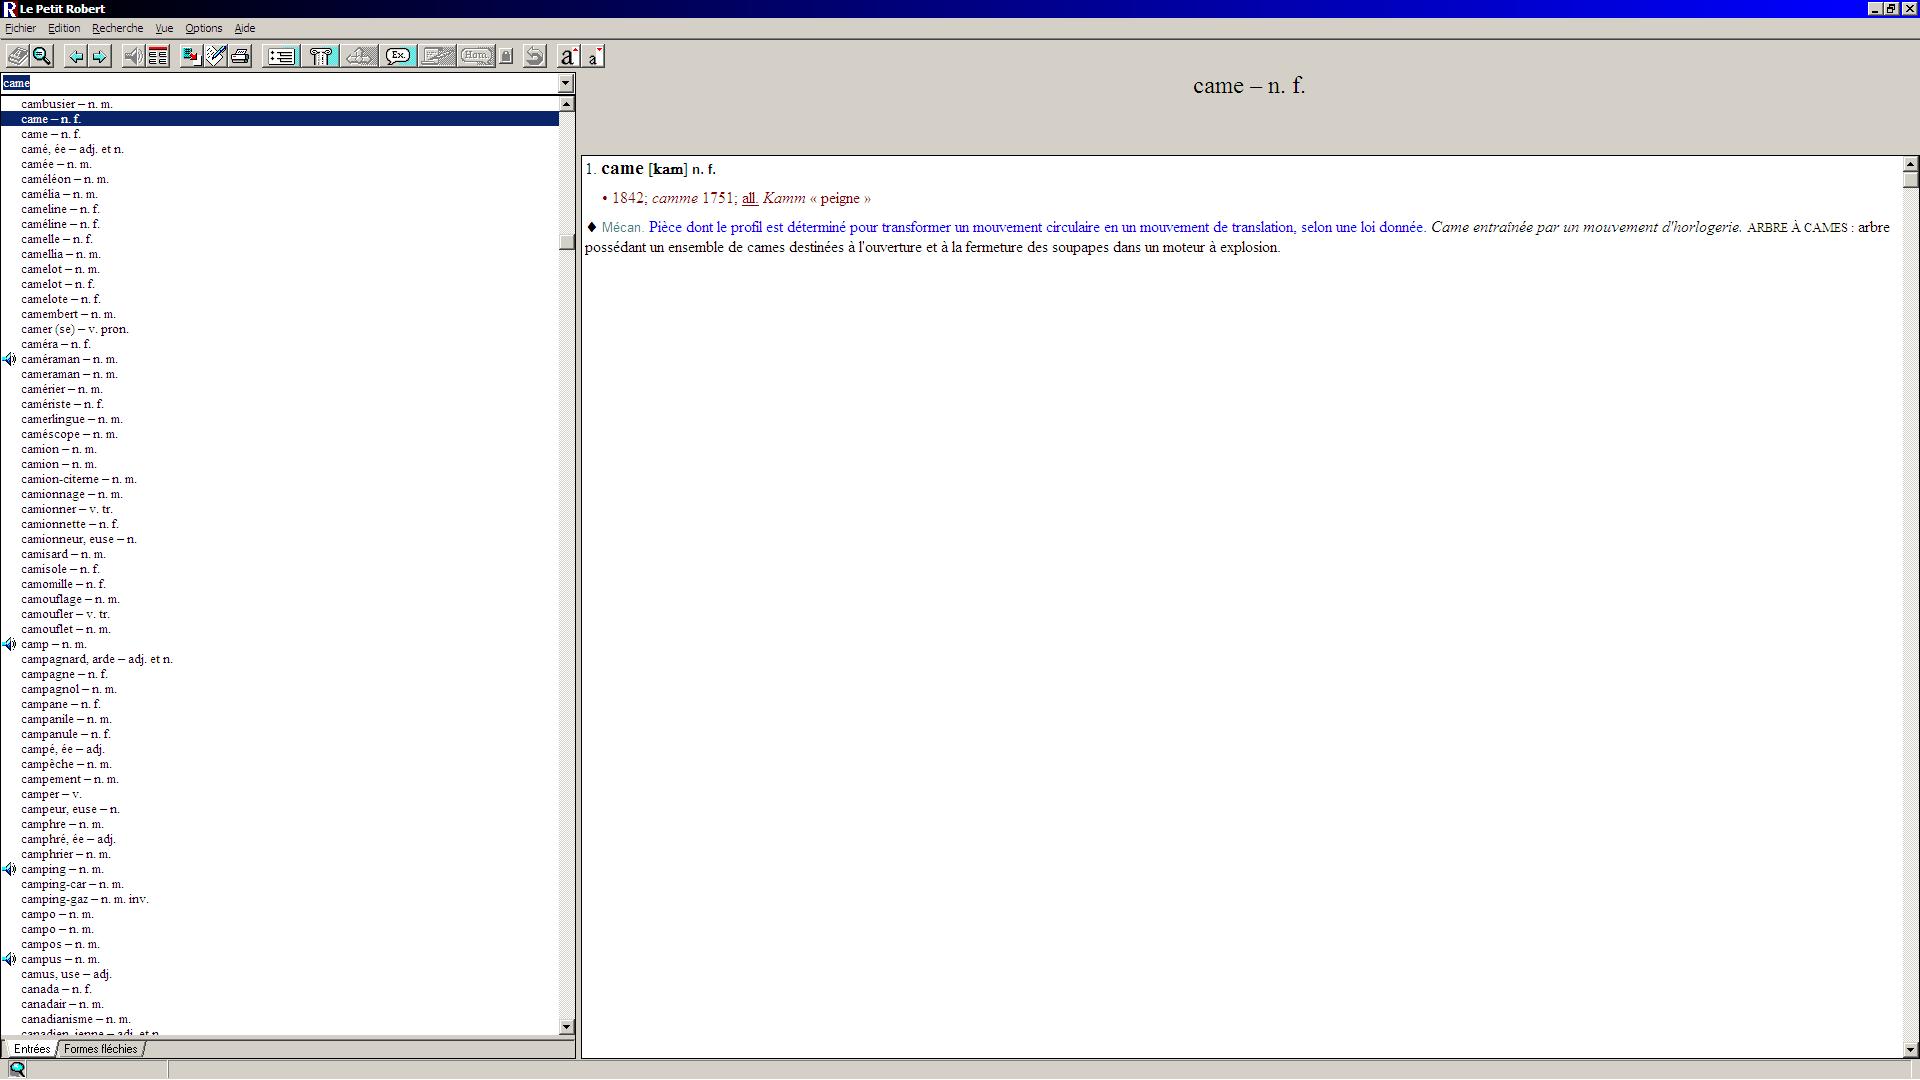Go forward with the right arrow
The image size is (1920, 1080).
coord(99,56)
